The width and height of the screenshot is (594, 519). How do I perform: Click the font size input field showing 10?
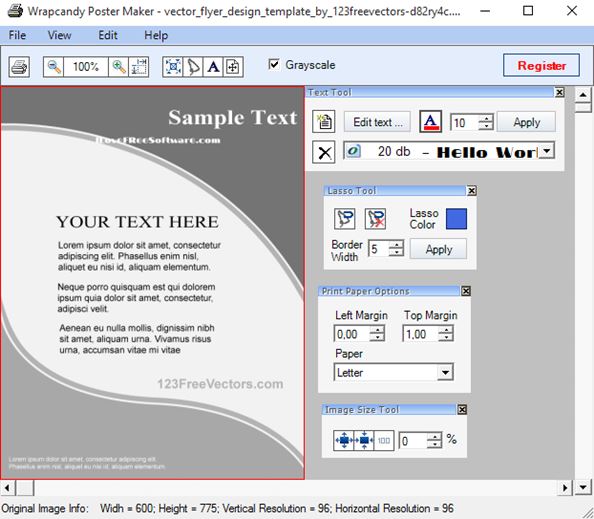pos(464,122)
